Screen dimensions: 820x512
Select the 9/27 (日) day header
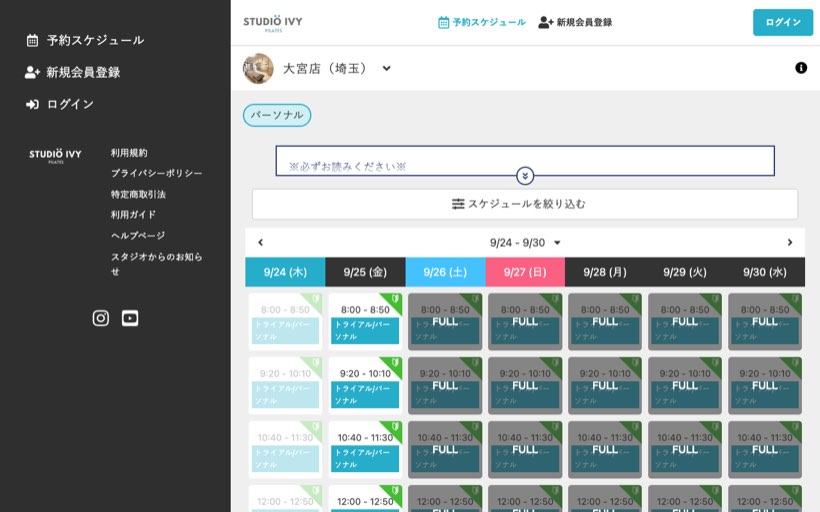coord(525,272)
